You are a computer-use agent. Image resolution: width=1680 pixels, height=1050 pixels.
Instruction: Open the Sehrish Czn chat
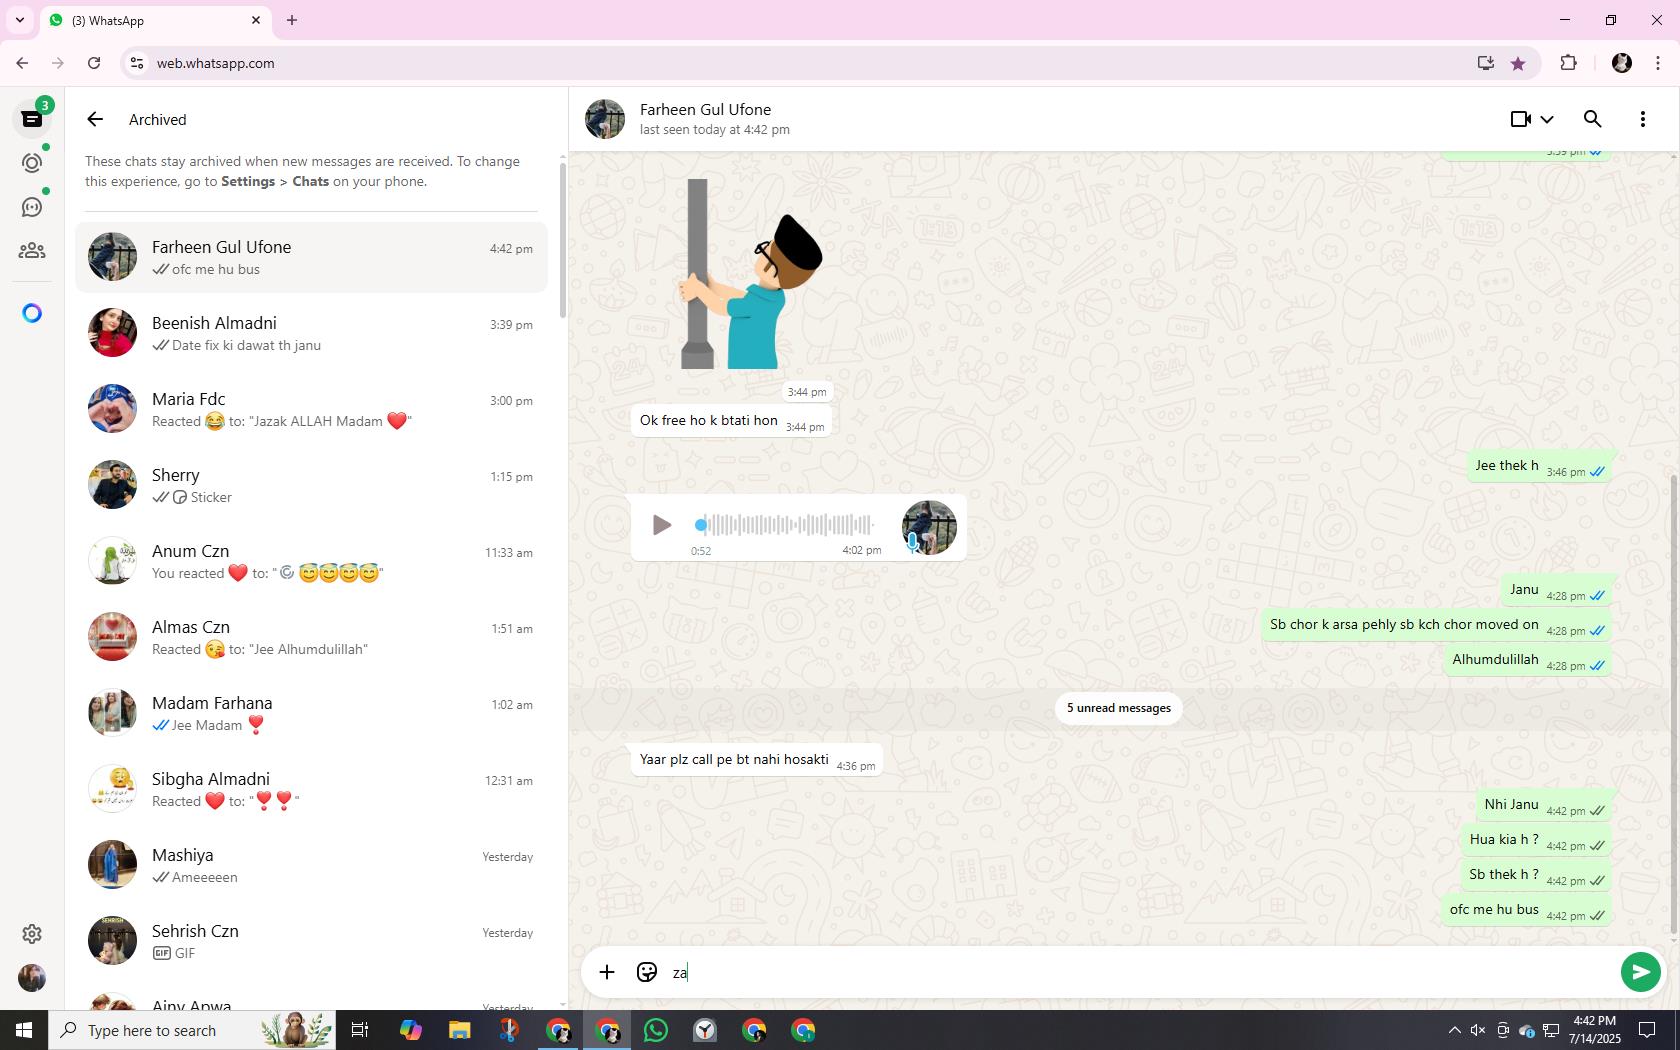point(312,941)
